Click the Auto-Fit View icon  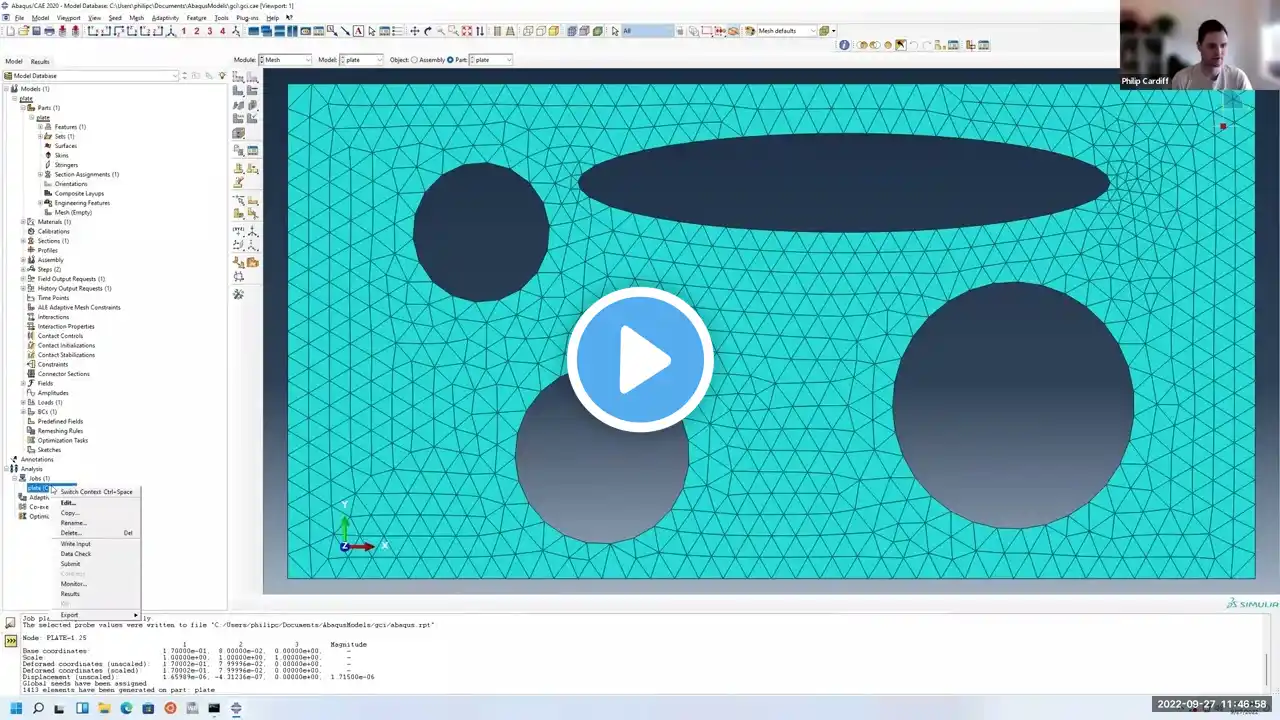pyautogui.click(x=466, y=31)
